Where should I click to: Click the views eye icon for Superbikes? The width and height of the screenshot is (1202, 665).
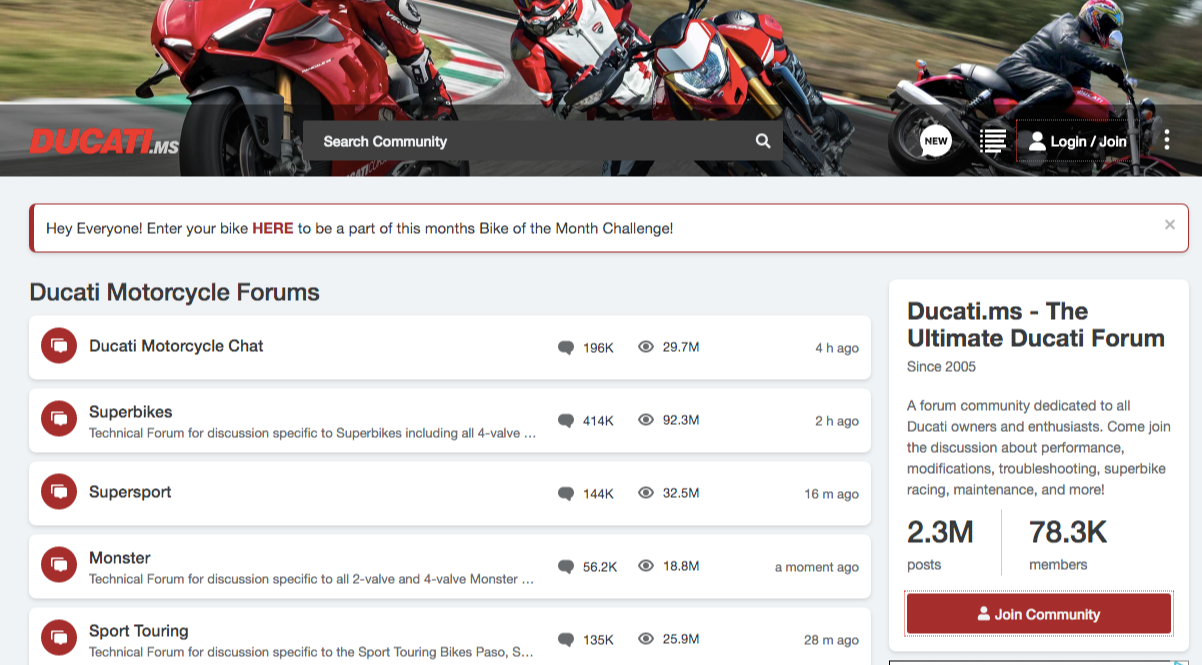pos(646,420)
